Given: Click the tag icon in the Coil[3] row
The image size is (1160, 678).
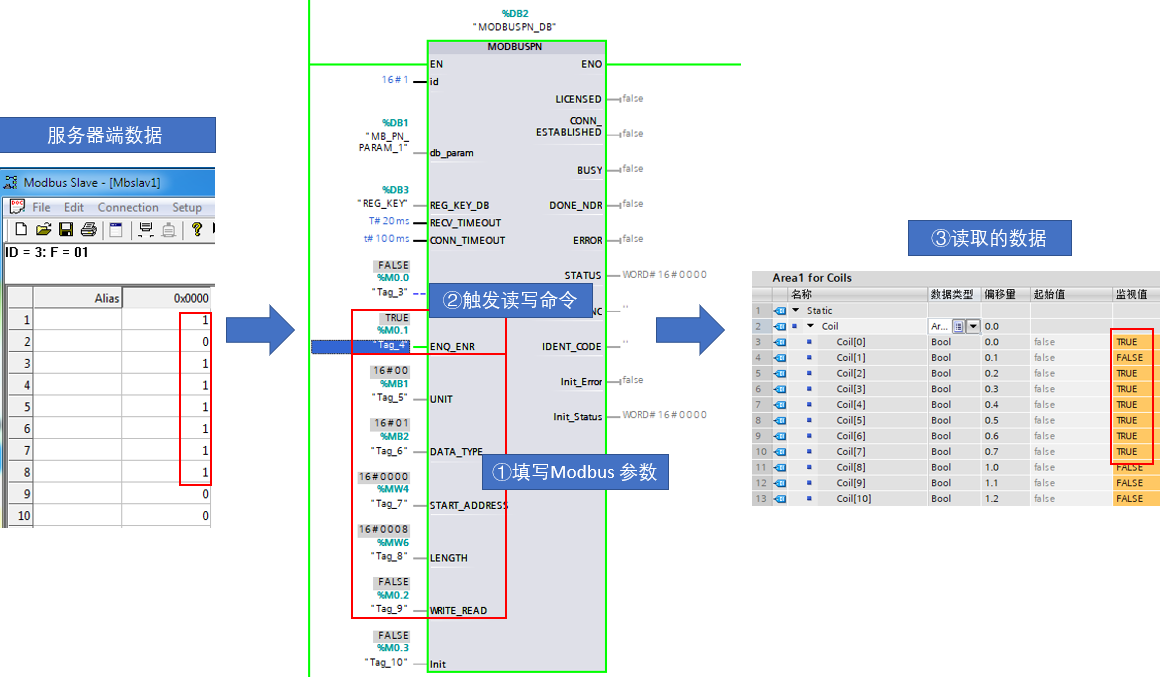Looking at the screenshot, I should coord(780,389).
